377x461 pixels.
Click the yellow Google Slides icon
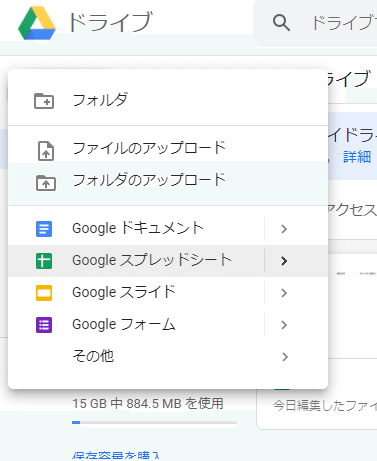point(44,293)
